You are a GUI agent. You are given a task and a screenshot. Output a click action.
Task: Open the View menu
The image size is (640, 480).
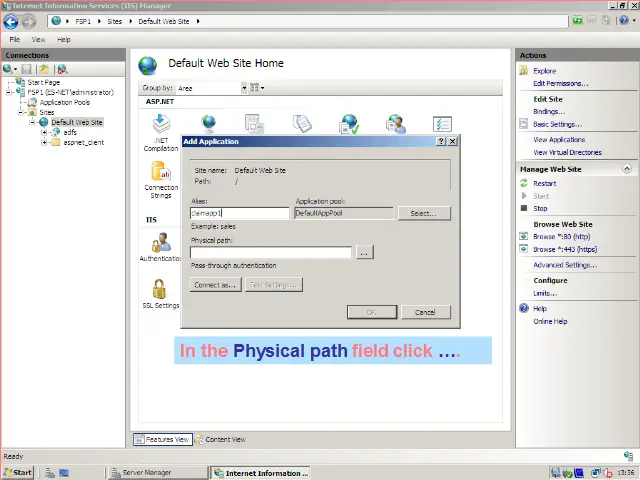click(38, 40)
